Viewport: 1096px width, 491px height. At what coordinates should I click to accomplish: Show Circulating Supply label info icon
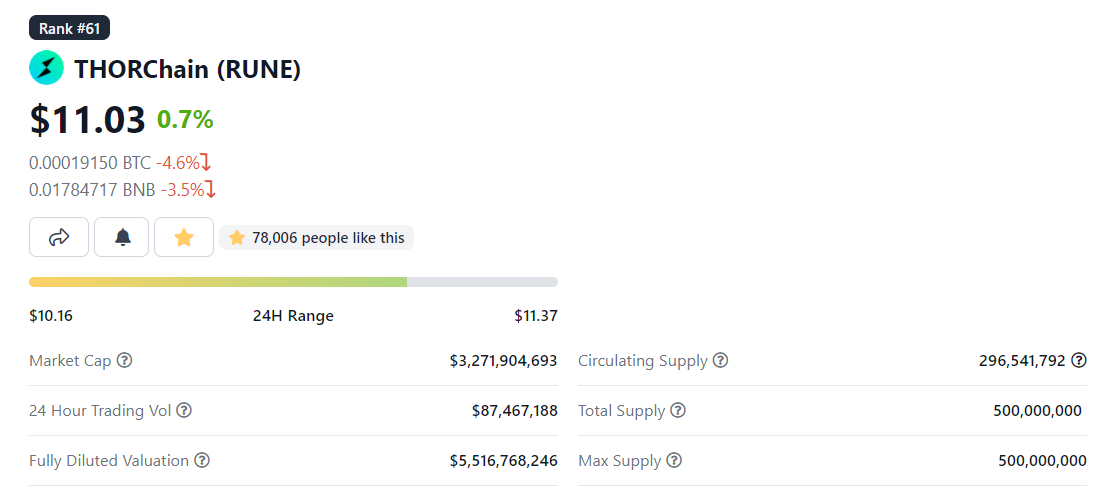[721, 361]
